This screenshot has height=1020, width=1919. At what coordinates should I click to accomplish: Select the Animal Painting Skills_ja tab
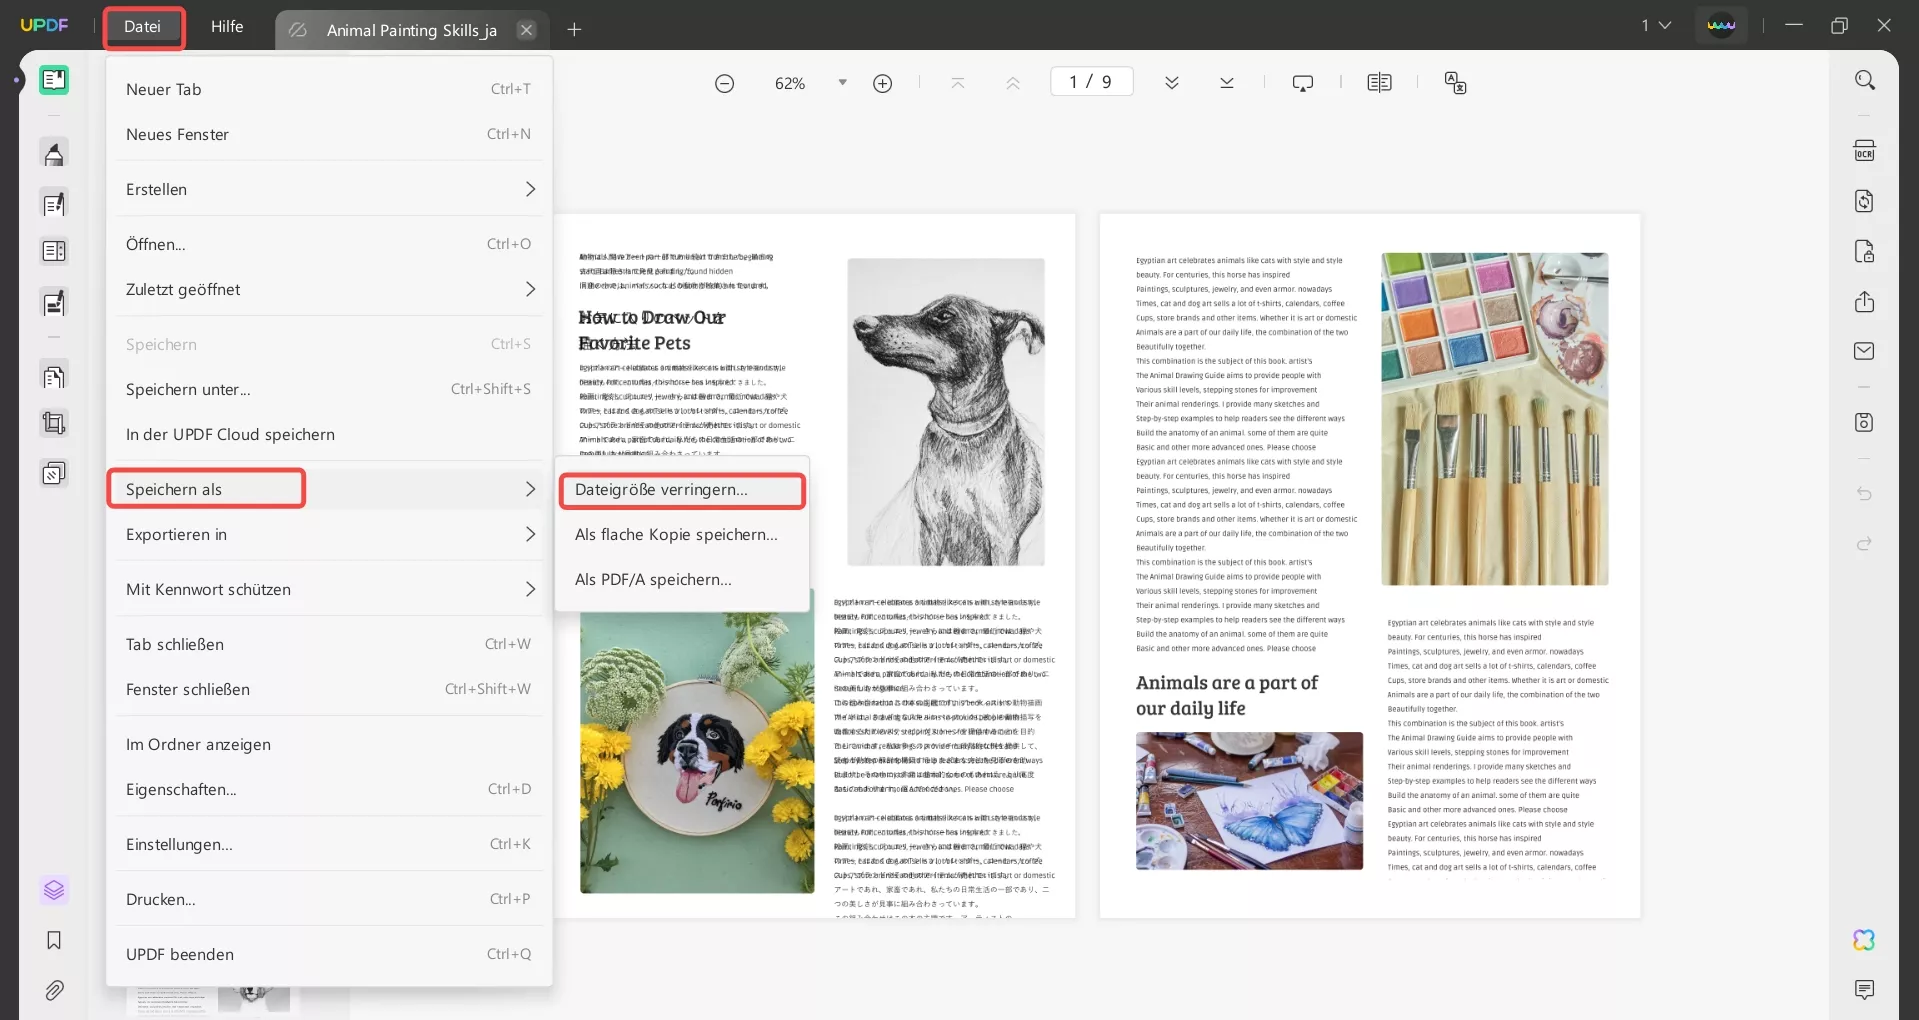tap(410, 30)
